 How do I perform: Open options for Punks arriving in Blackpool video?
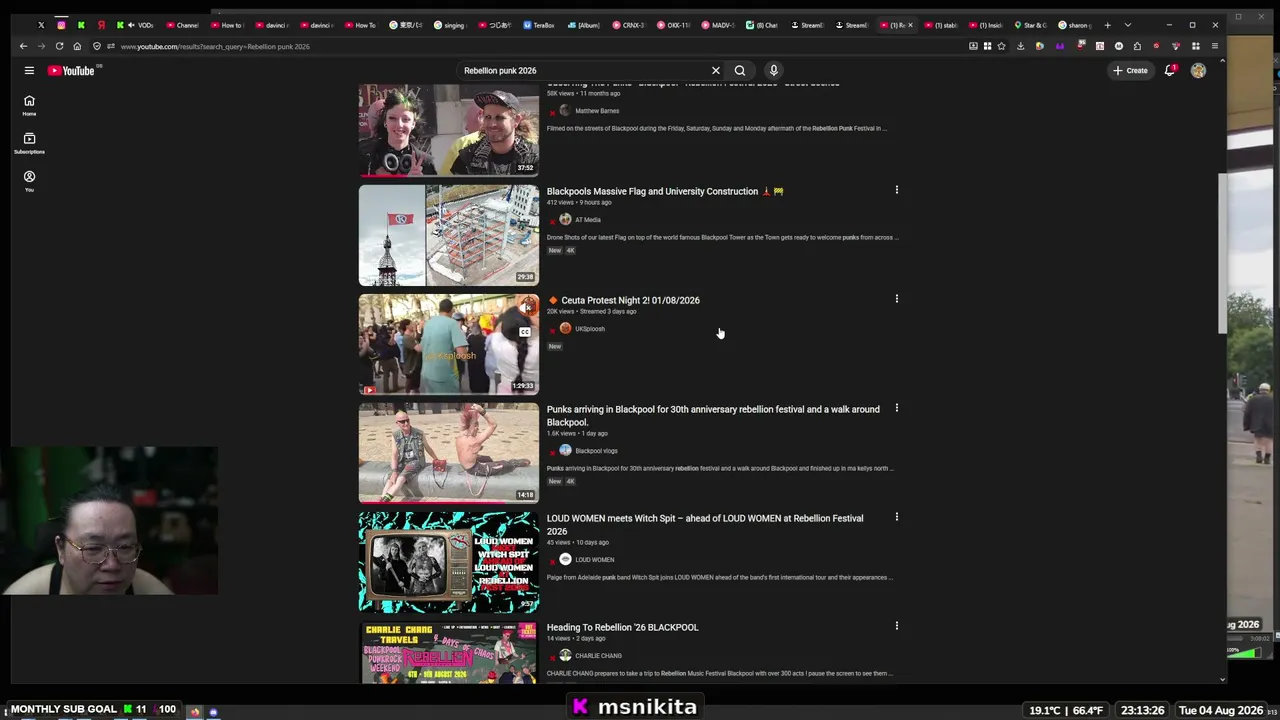tap(896, 408)
